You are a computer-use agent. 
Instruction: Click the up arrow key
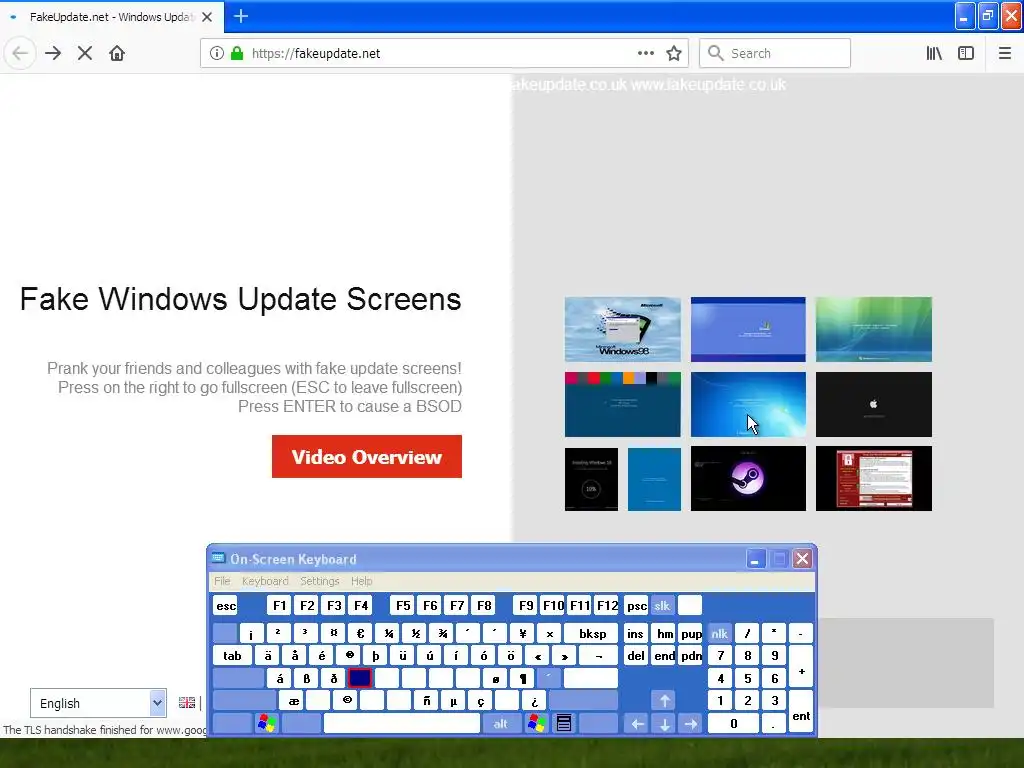(x=664, y=701)
